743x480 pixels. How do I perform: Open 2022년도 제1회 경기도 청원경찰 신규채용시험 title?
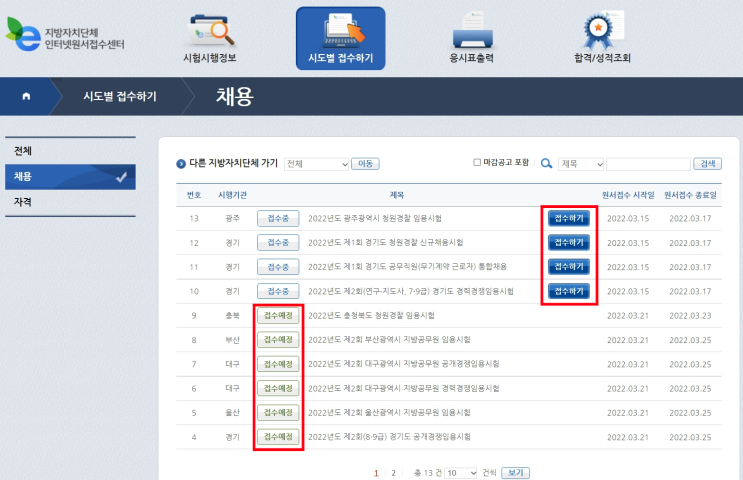tap(386, 243)
